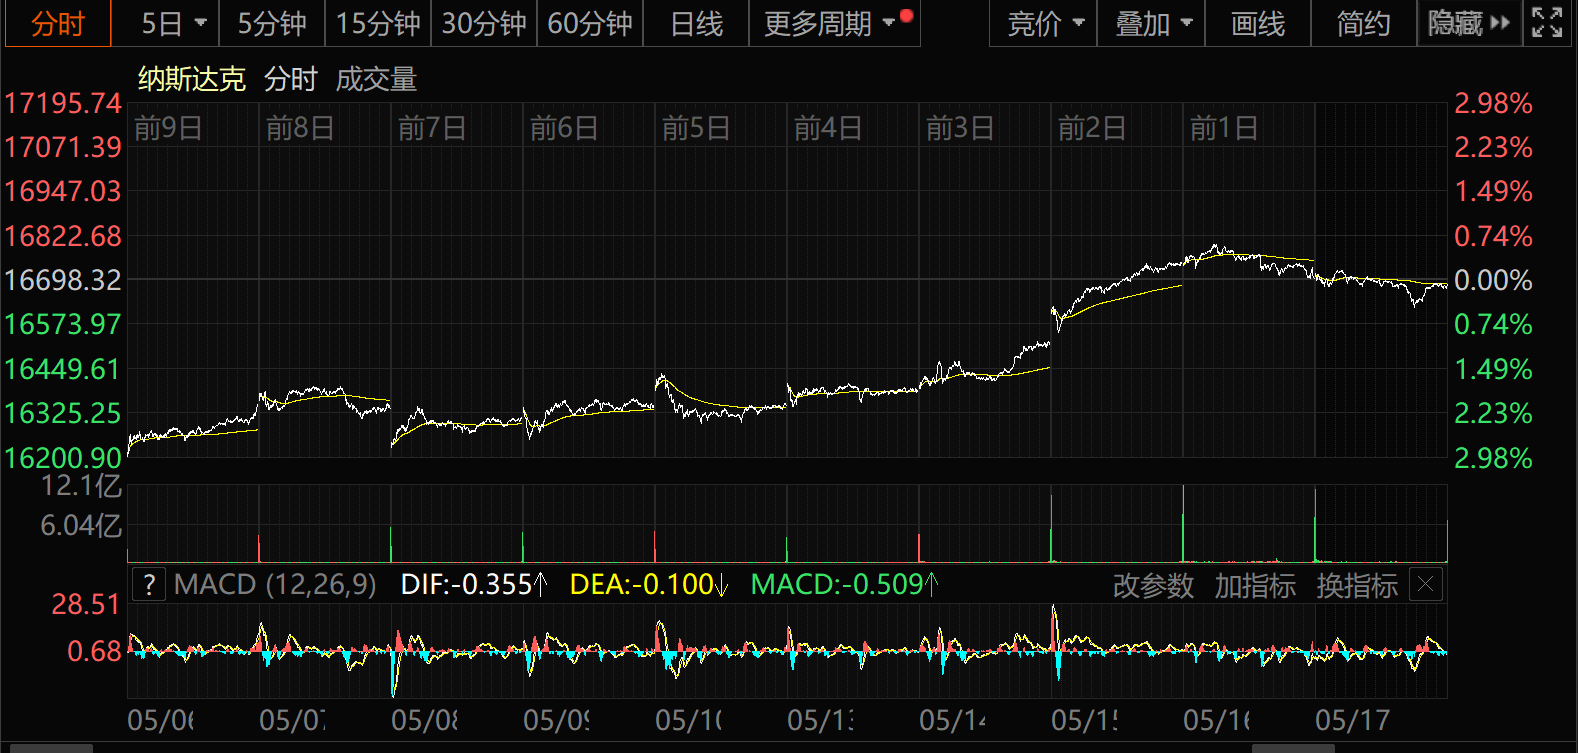Click the 16200.90 bottom price value

[63, 458]
